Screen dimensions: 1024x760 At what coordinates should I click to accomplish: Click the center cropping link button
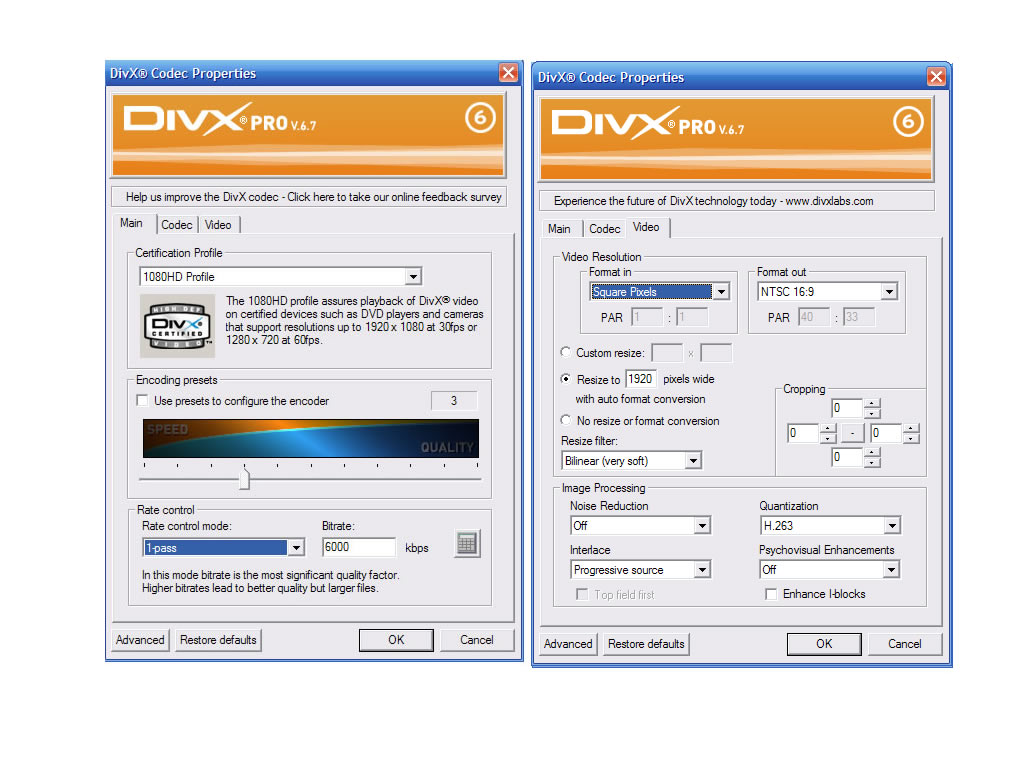(852, 433)
